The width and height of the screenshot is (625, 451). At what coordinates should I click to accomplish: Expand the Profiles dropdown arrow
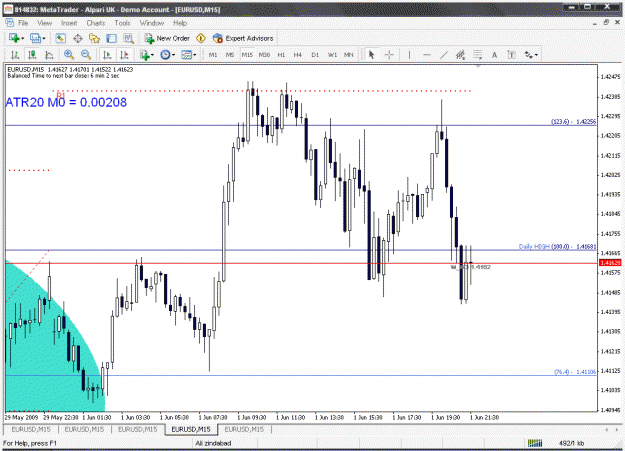point(44,39)
